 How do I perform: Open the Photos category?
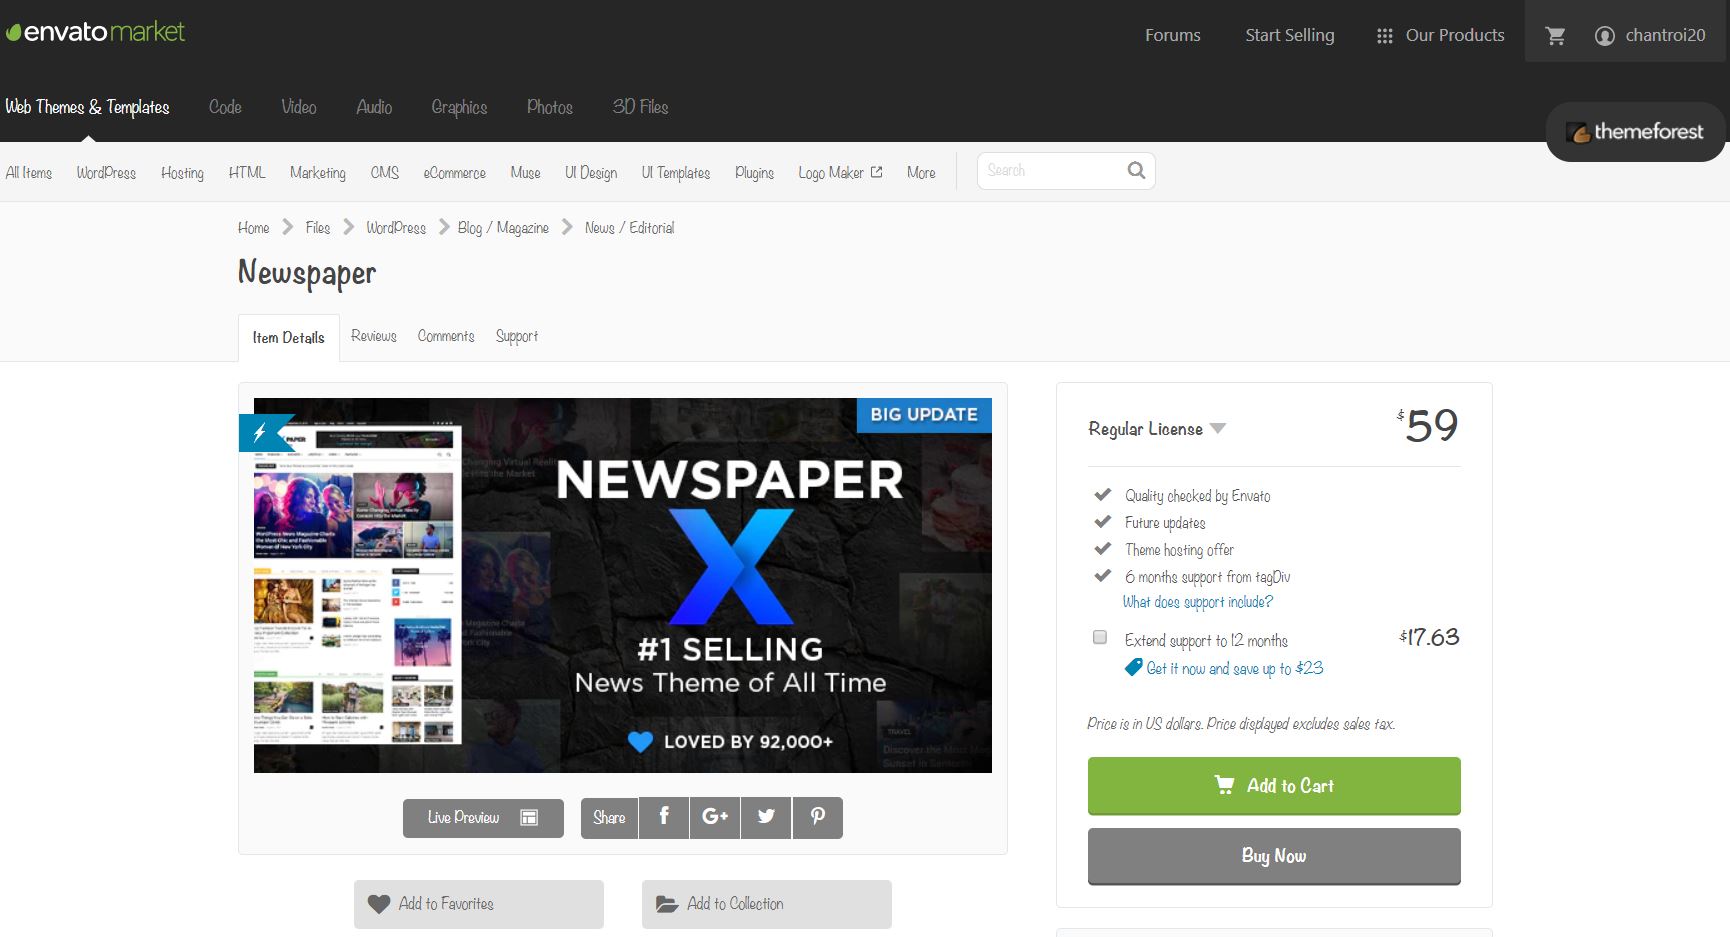tap(550, 107)
